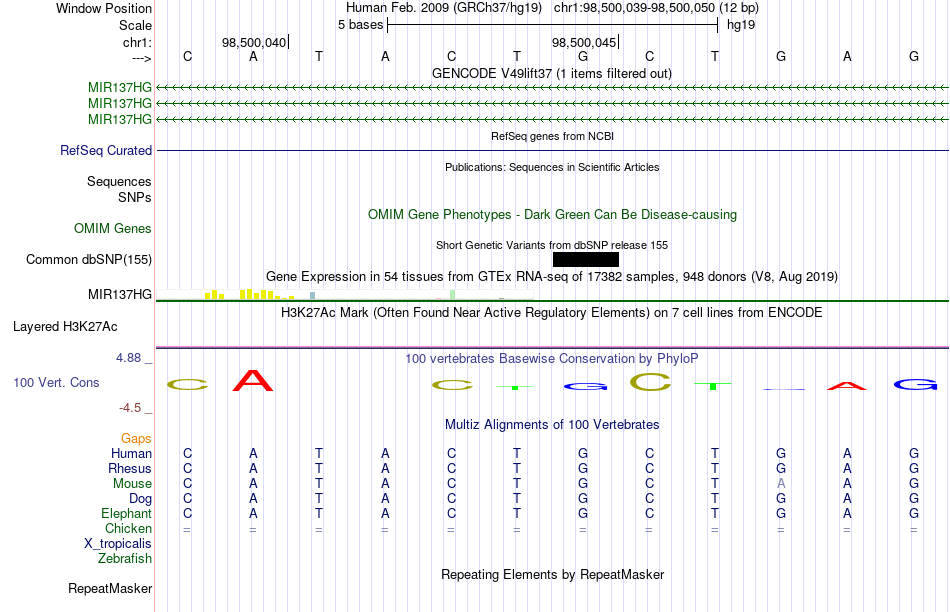Click the Chicken alignment row label
Image resolution: width=950 pixels, height=612 pixels.
(x=128, y=529)
